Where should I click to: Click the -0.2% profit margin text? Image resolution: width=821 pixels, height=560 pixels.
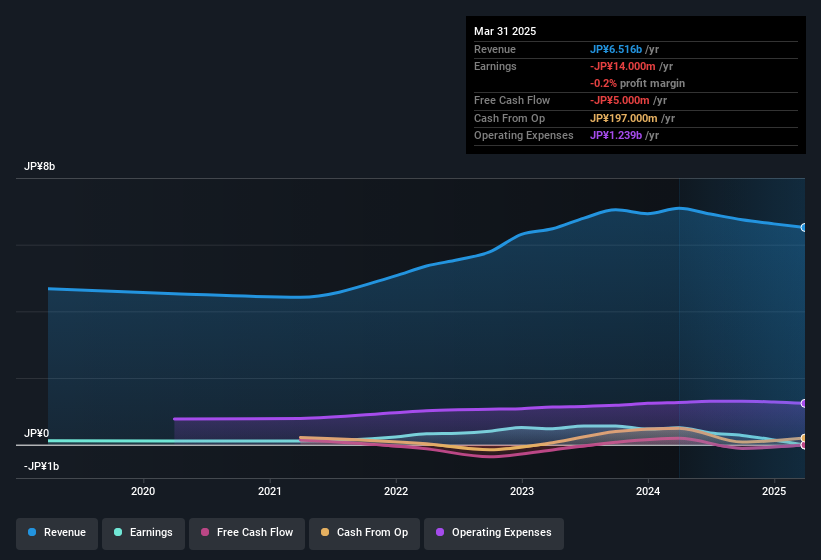(637, 83)
